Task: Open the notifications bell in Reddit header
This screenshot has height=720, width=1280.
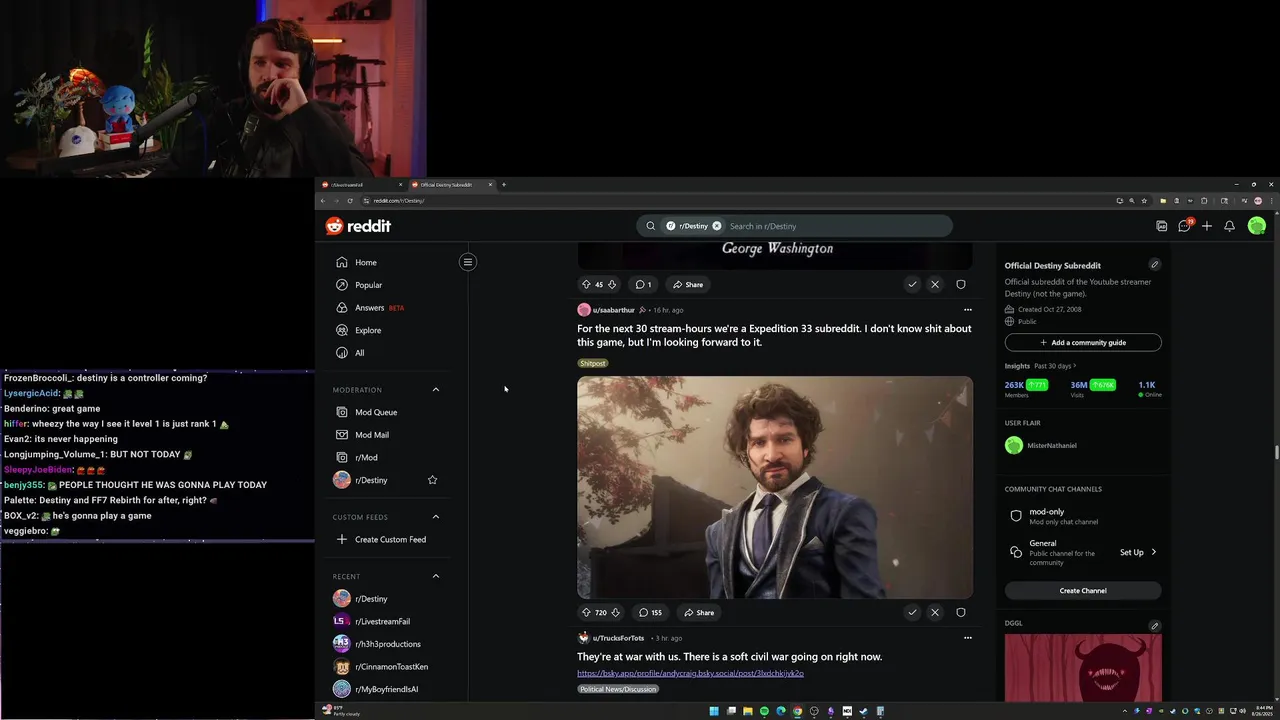Action: 1229,226
